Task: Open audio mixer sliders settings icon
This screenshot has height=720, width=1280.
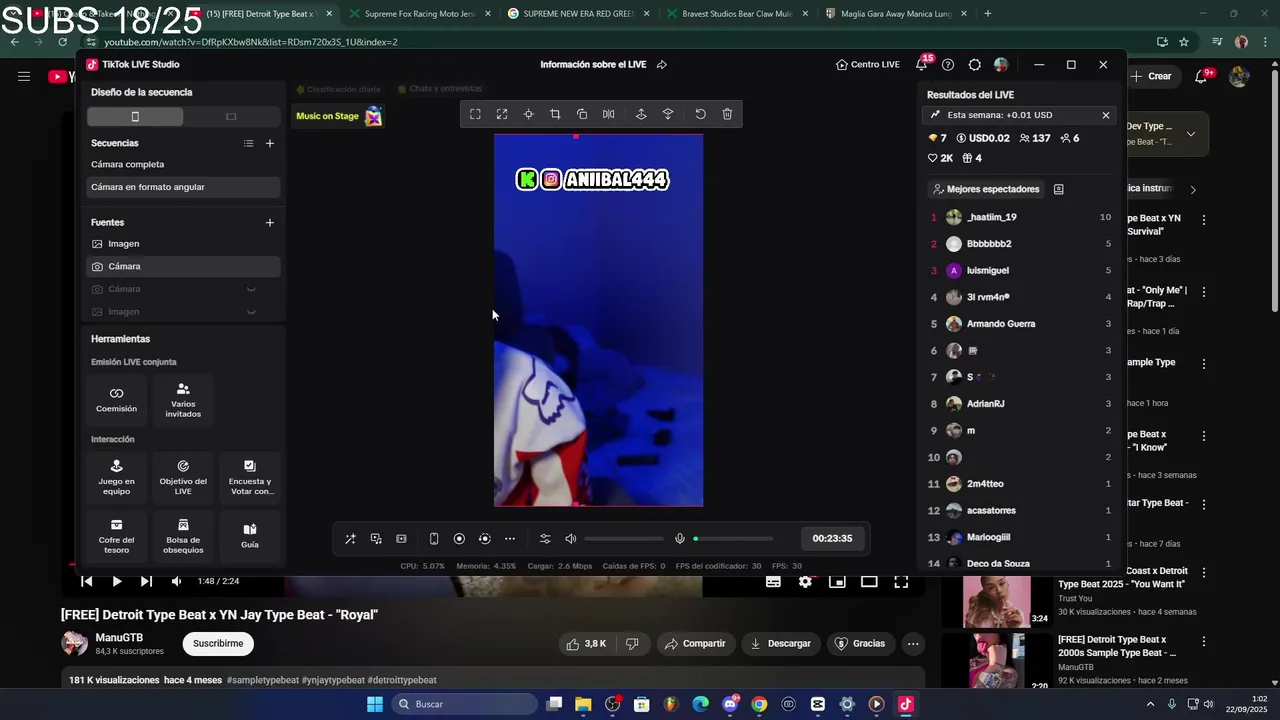Action: [x=545, y=539]
